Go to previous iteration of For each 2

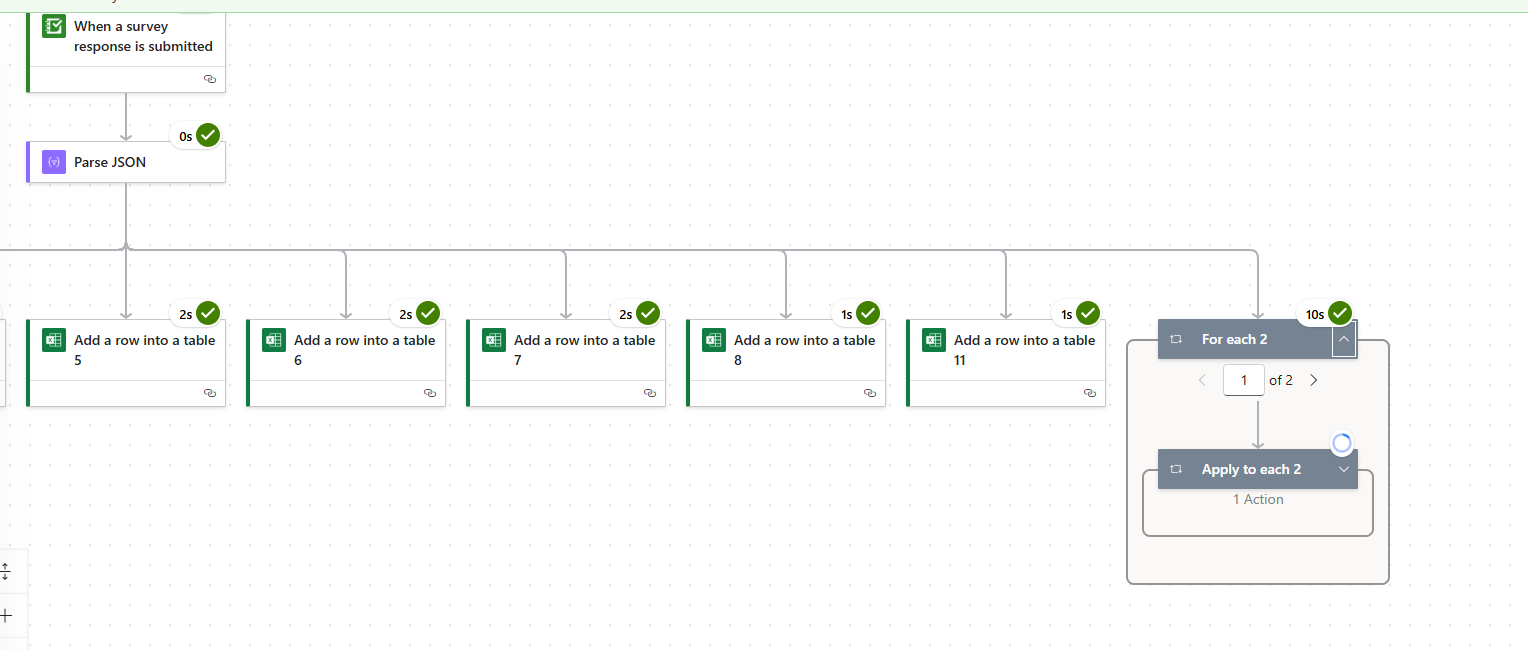click(1202, 380)
